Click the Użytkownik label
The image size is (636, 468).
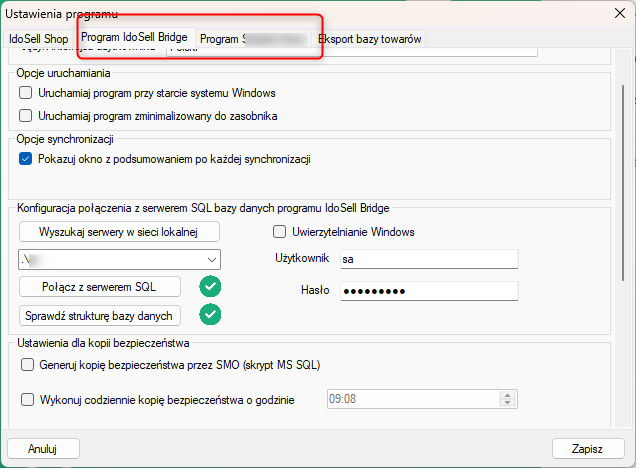(x=302, y=258)
